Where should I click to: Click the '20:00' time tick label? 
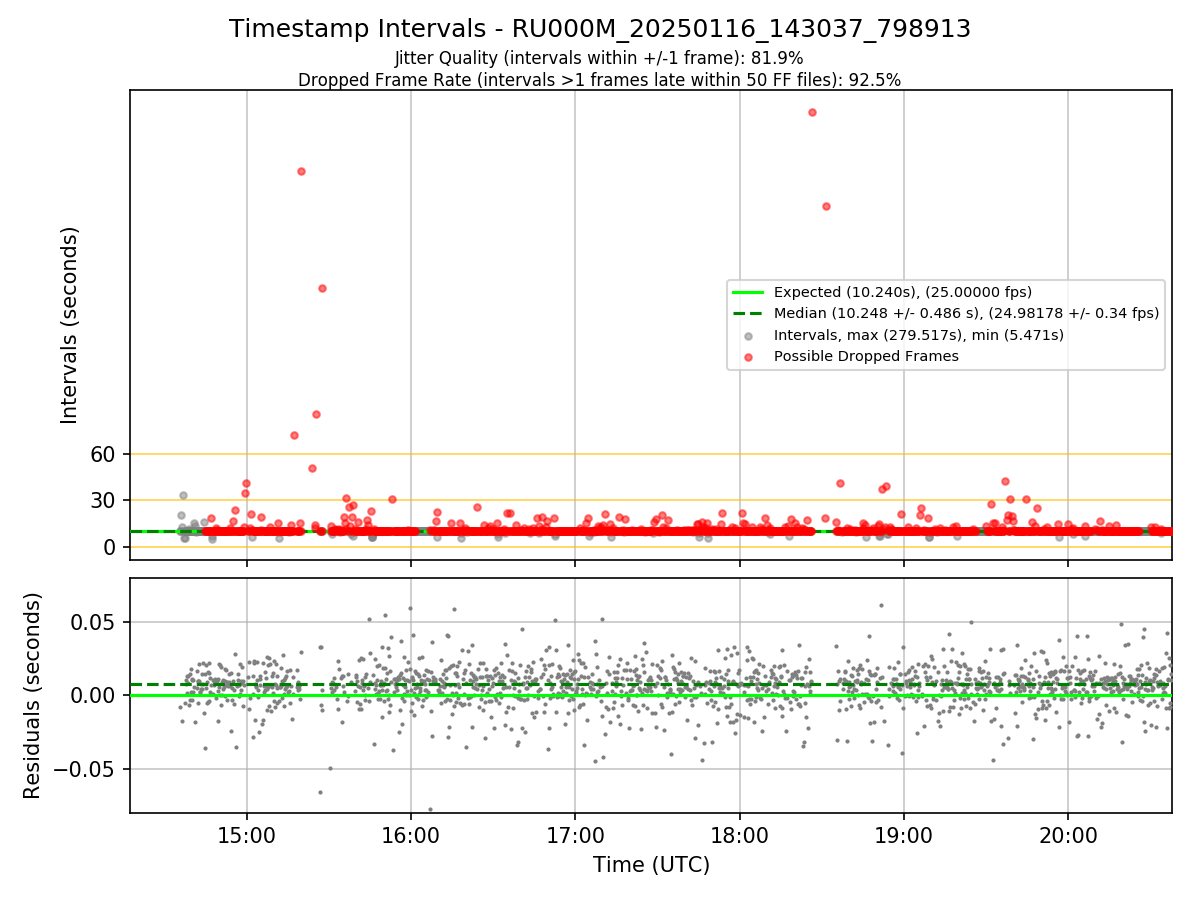coord(1068,835)
